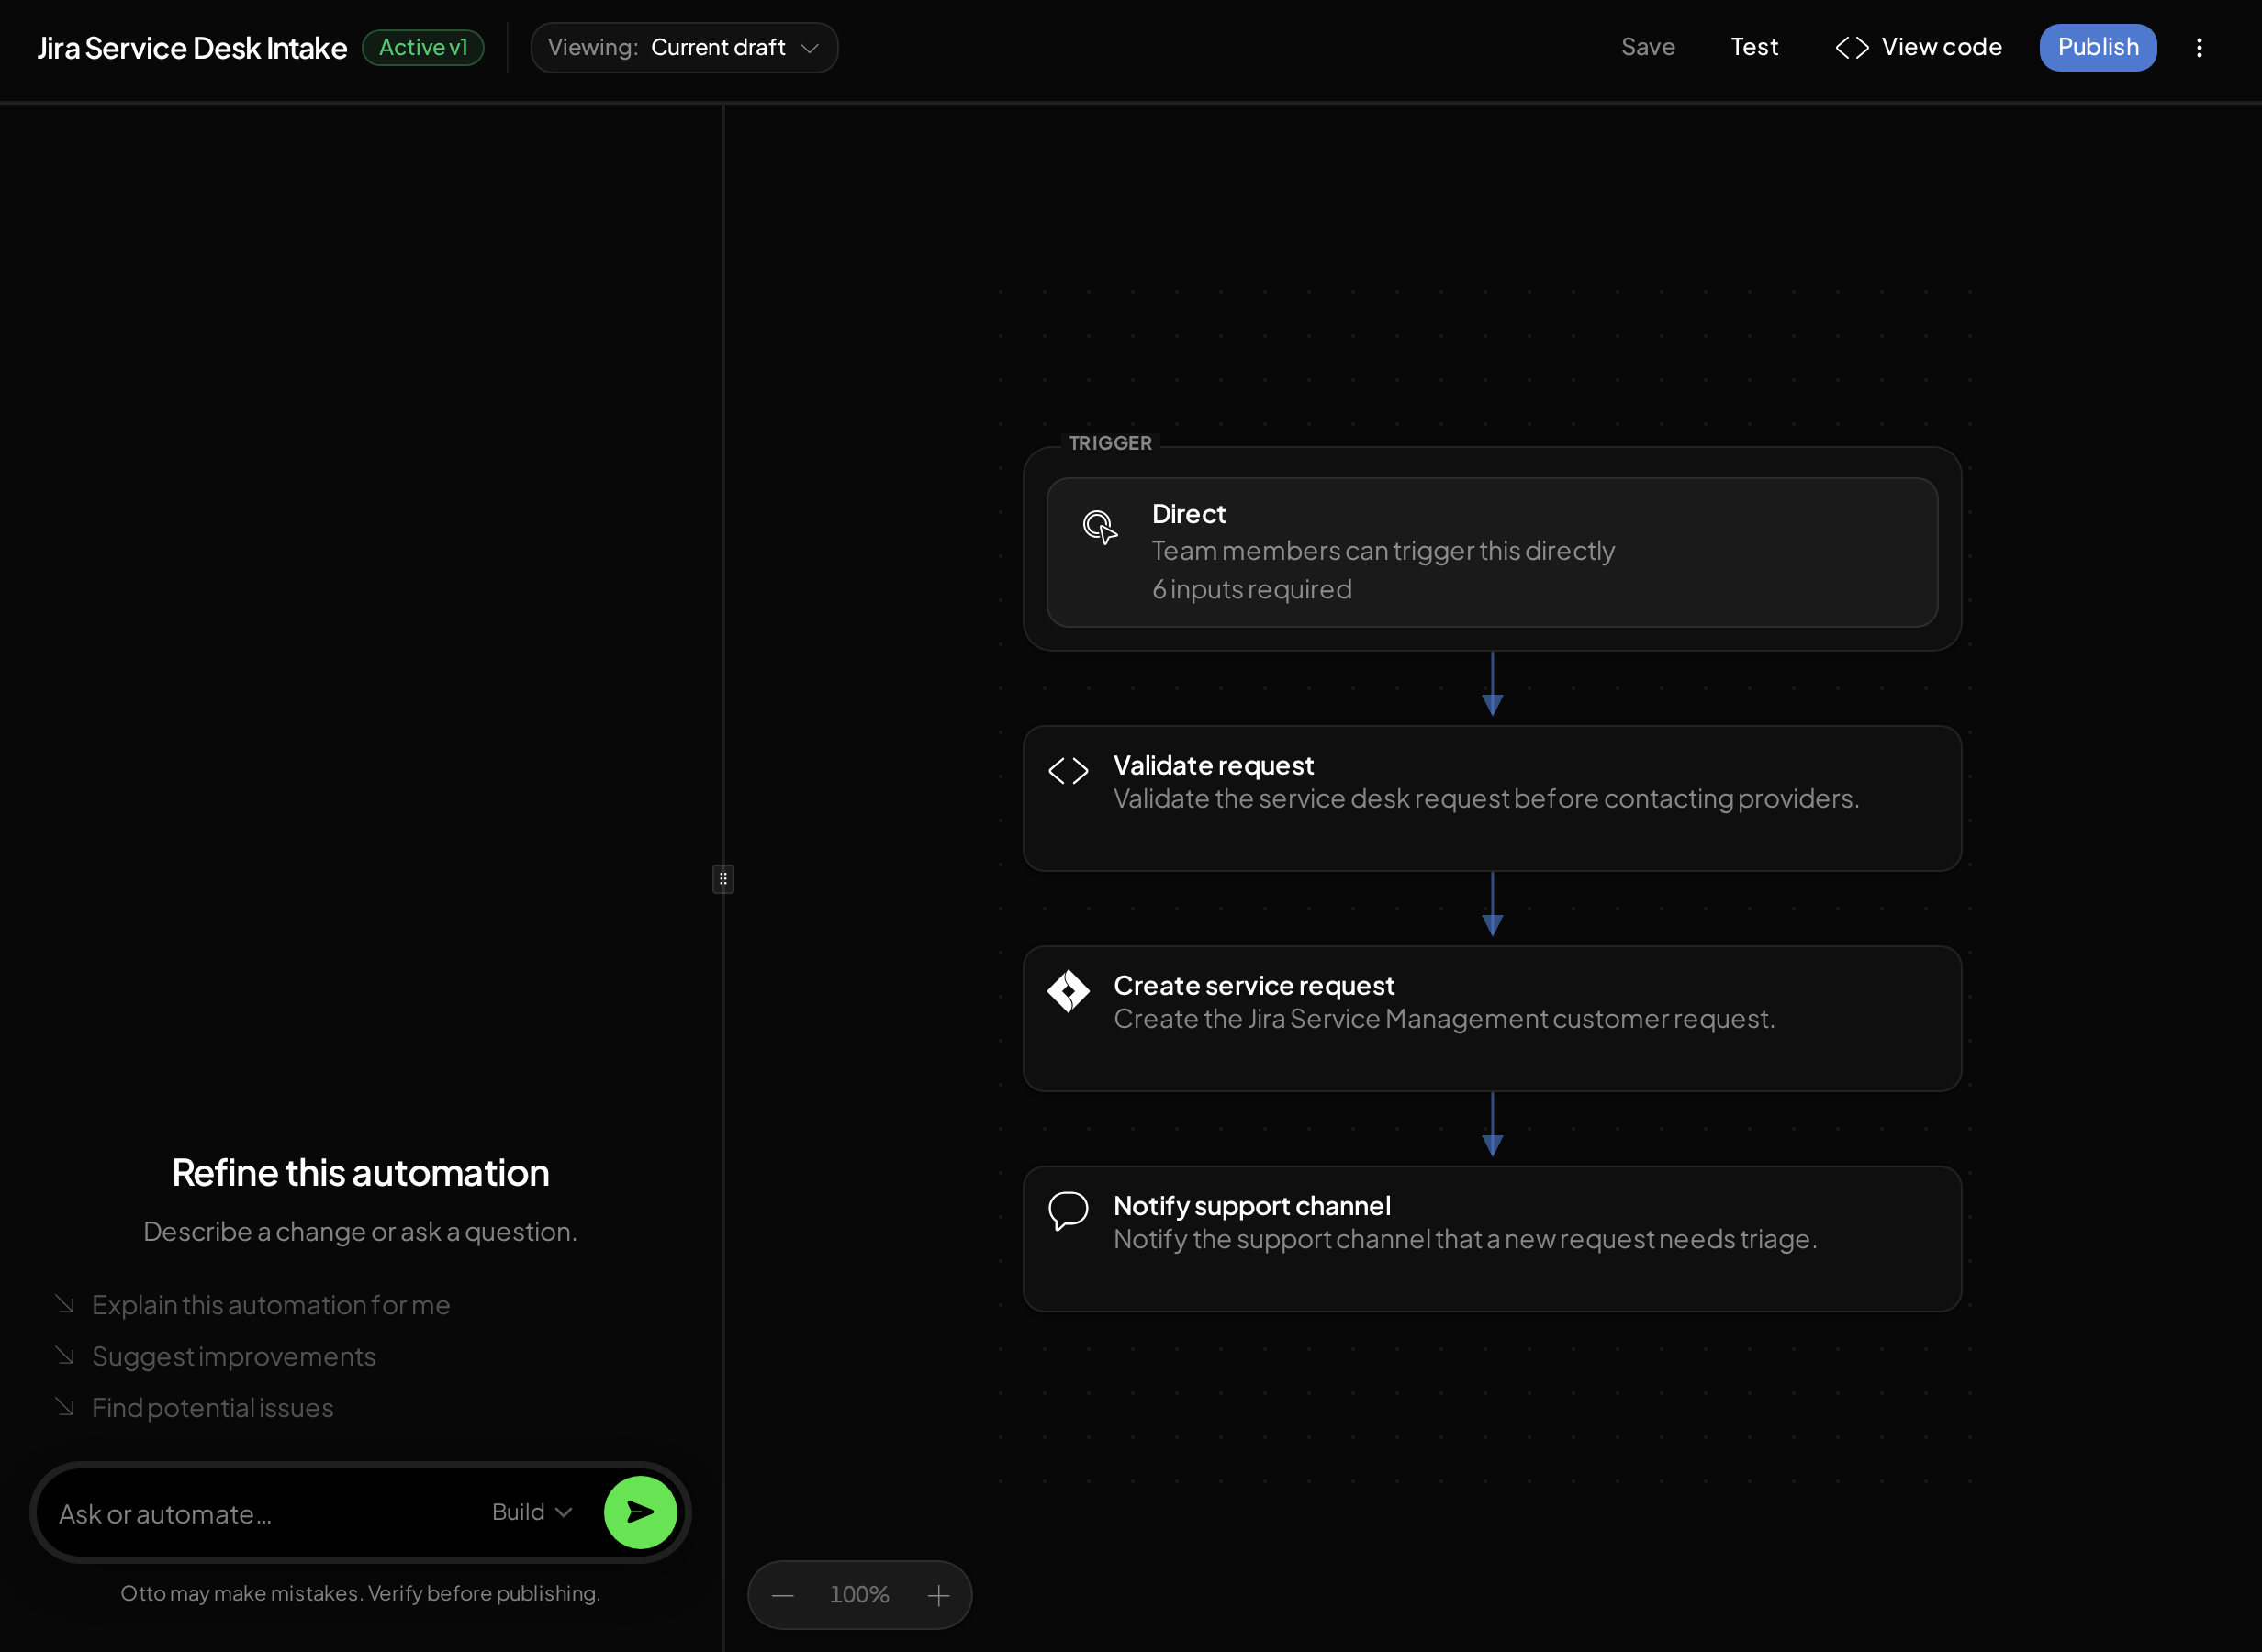Zoom in with the plus icon
This screenshot has height=1652, width=2262.
938,1595
